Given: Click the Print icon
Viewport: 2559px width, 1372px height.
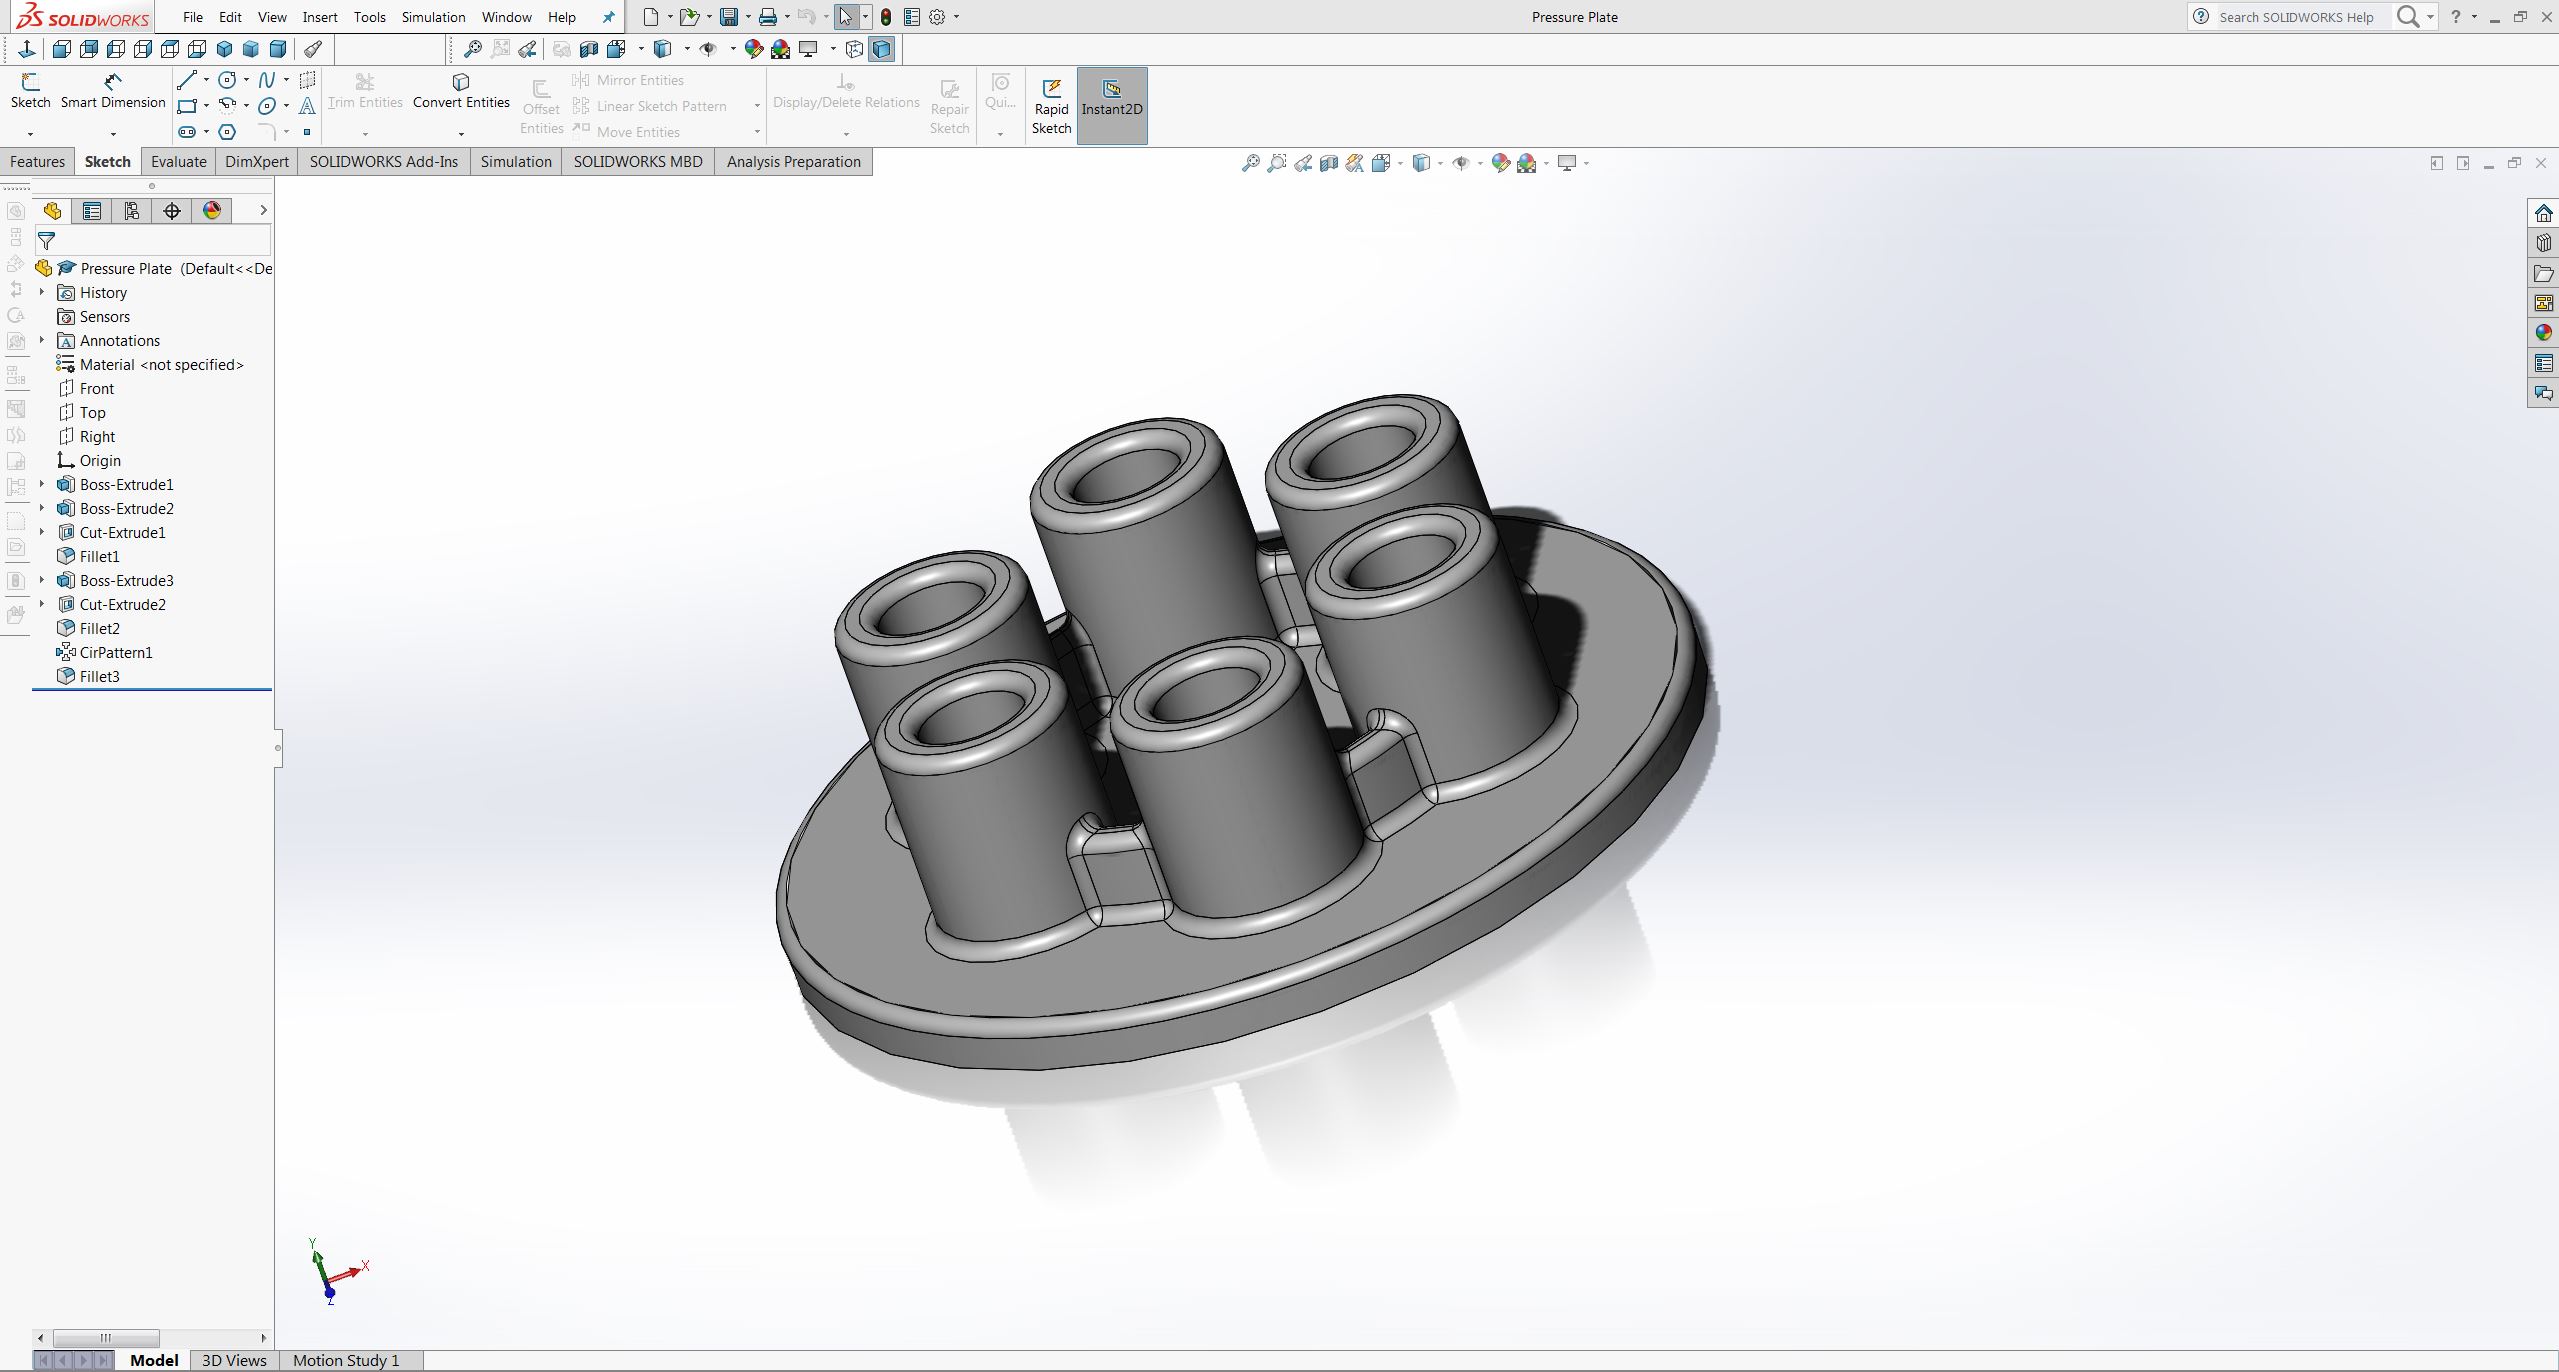Looking at the screenshot, I should pos(768,17).
